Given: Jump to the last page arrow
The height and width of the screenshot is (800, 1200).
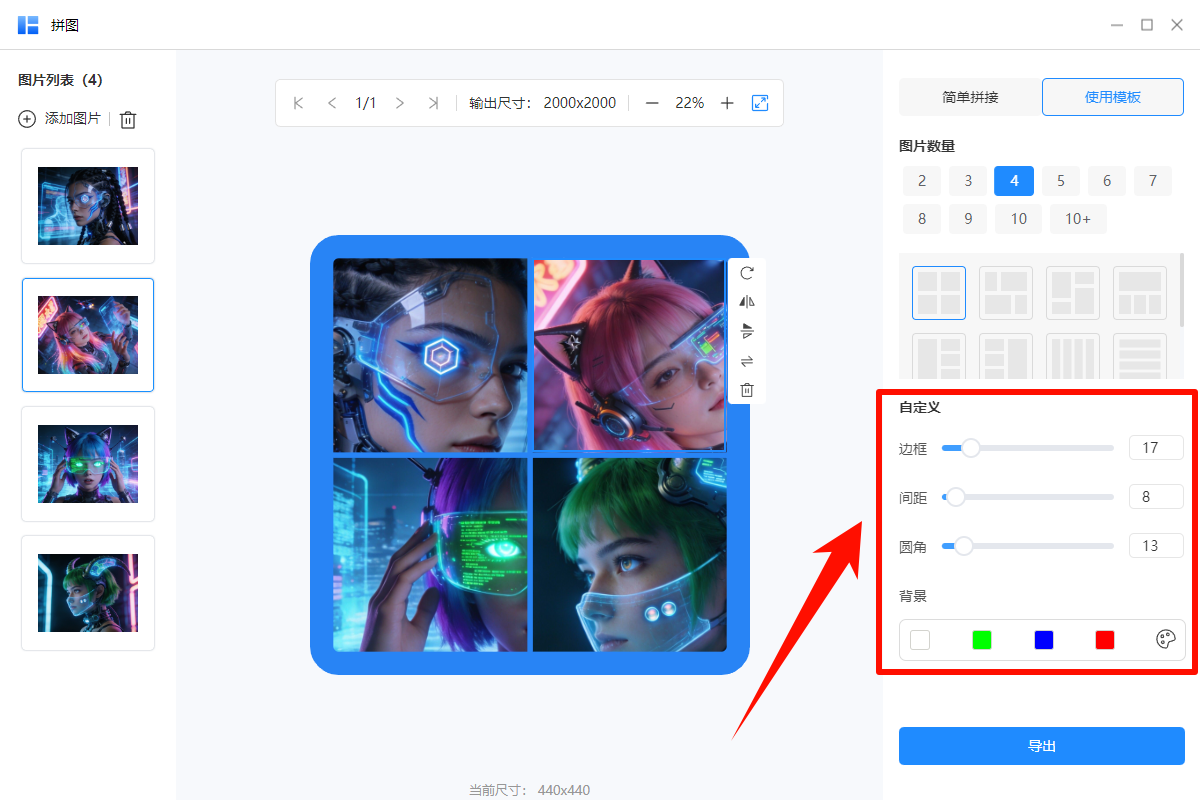Looking at the screenshot, I should 433,102.
